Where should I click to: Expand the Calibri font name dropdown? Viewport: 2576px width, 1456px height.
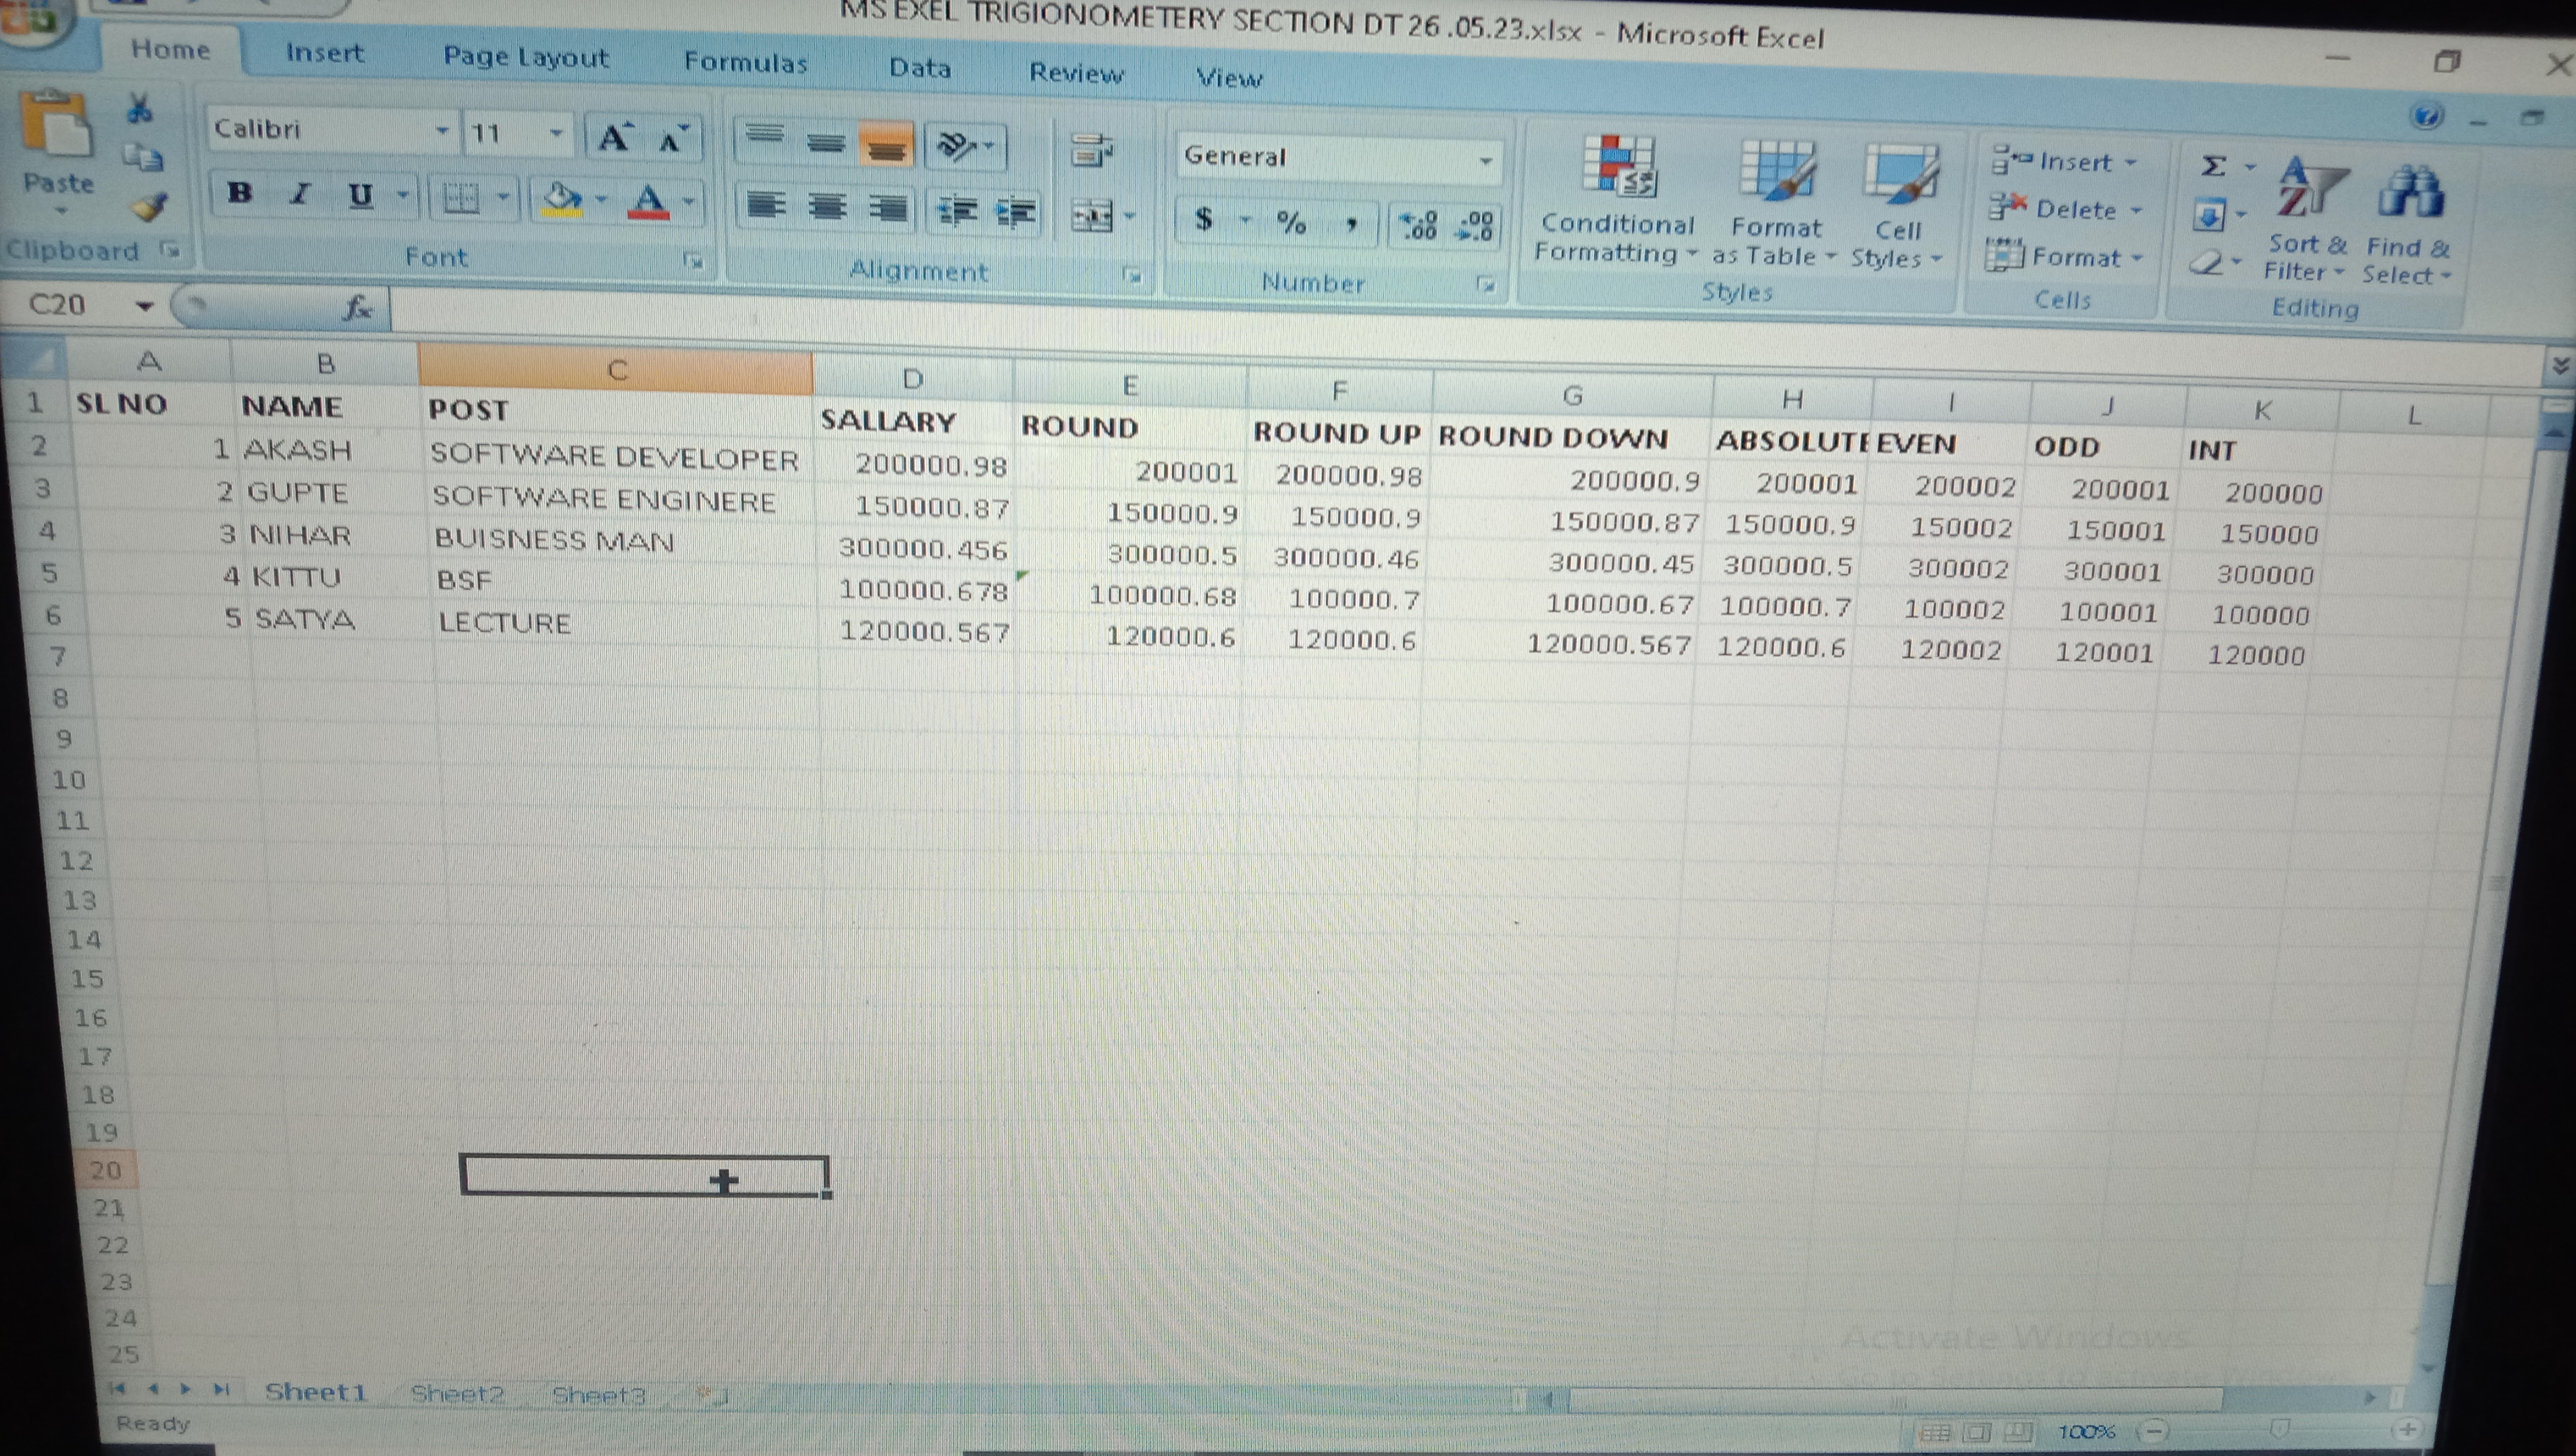point(441,131)
